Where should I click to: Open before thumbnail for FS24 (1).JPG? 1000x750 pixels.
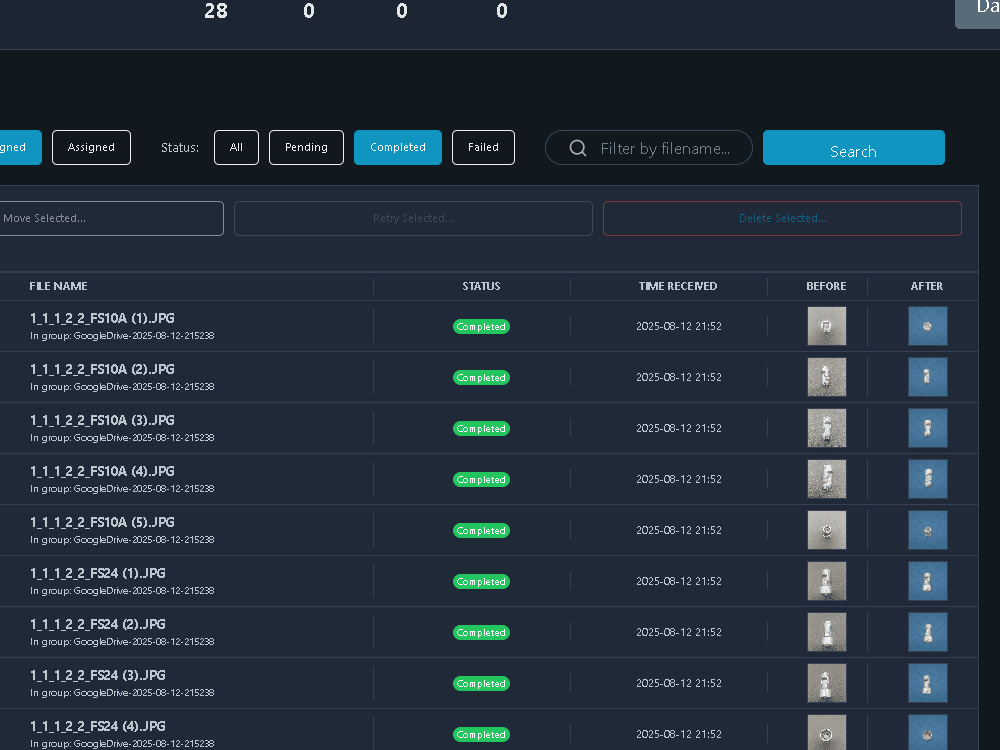(x=827, y=581)
